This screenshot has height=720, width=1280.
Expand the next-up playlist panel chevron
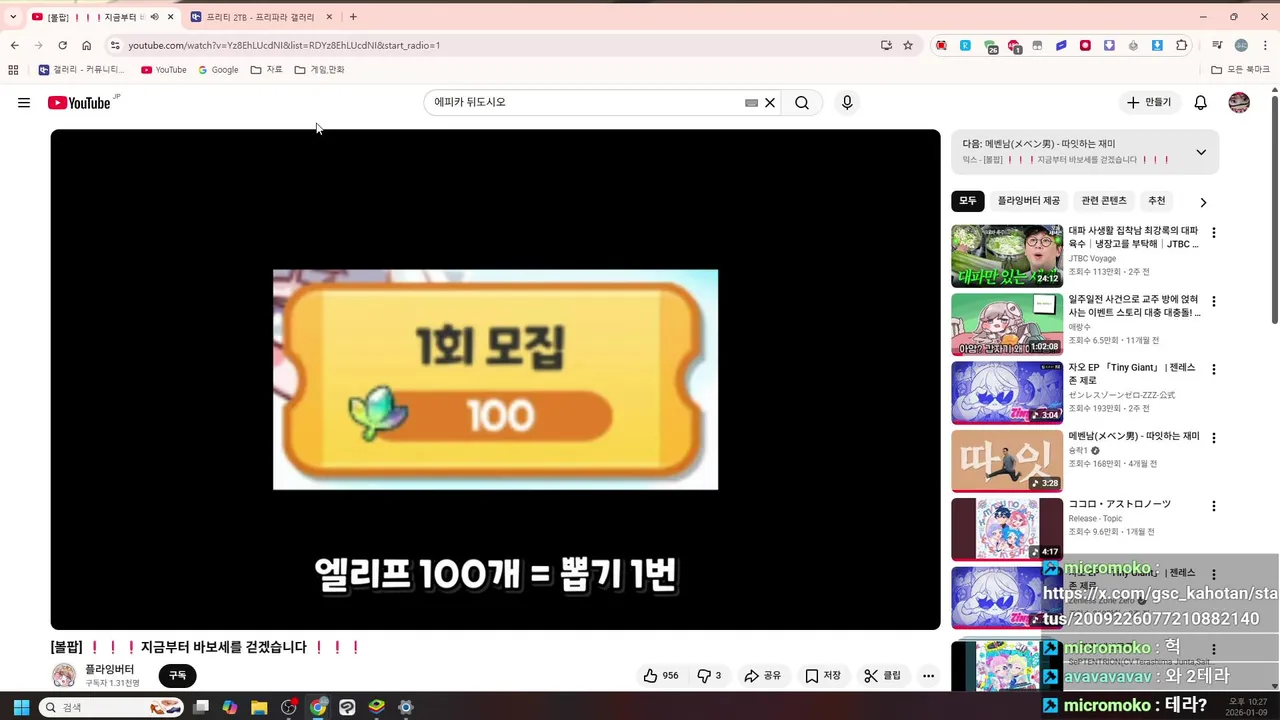click(x=1201, y=152)
